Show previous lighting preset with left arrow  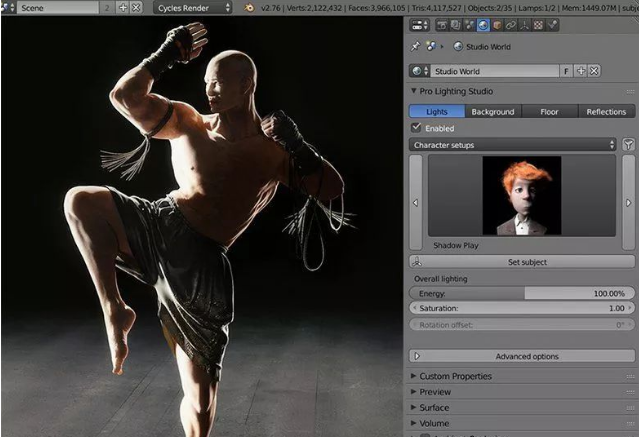416,203
